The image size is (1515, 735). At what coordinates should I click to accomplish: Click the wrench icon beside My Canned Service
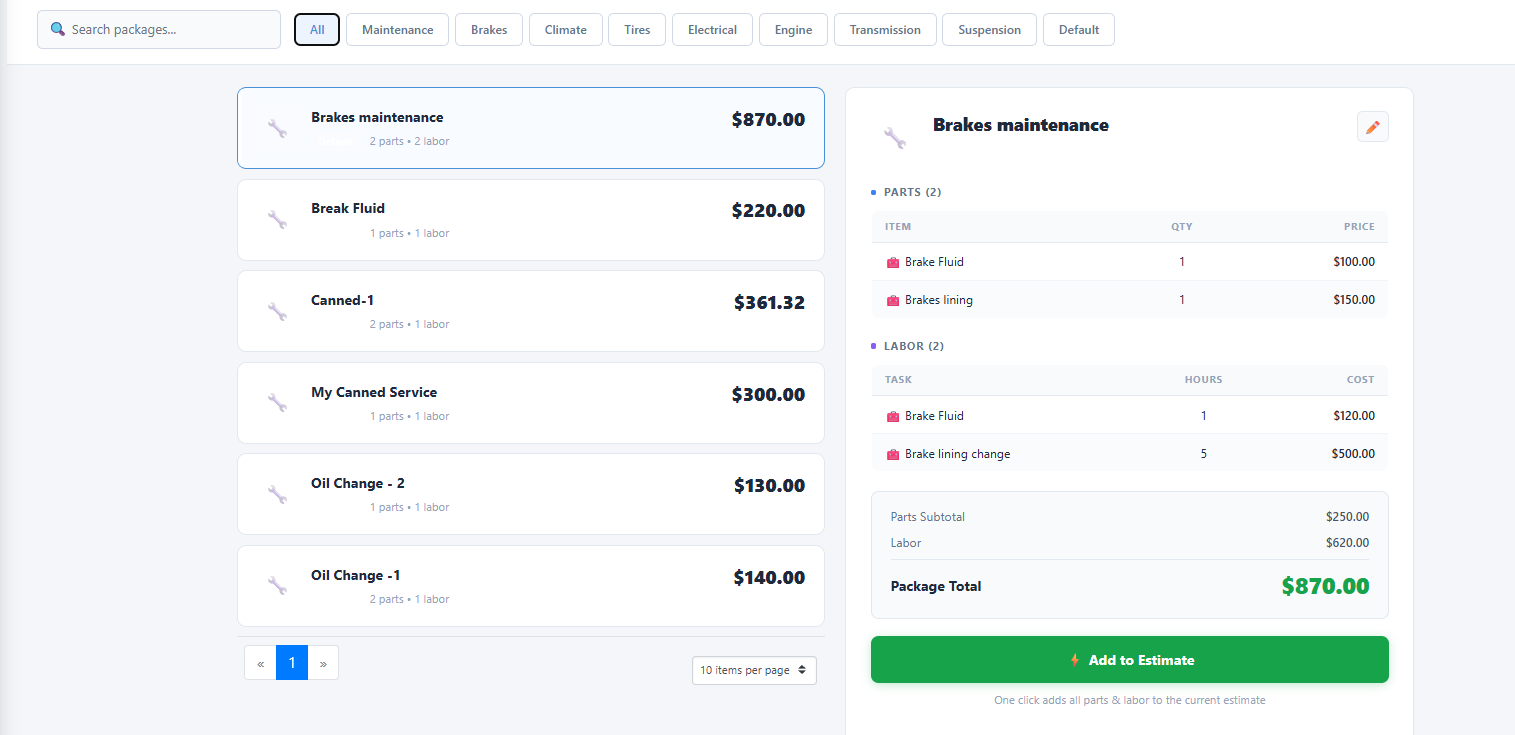click(x=277, y=402)
